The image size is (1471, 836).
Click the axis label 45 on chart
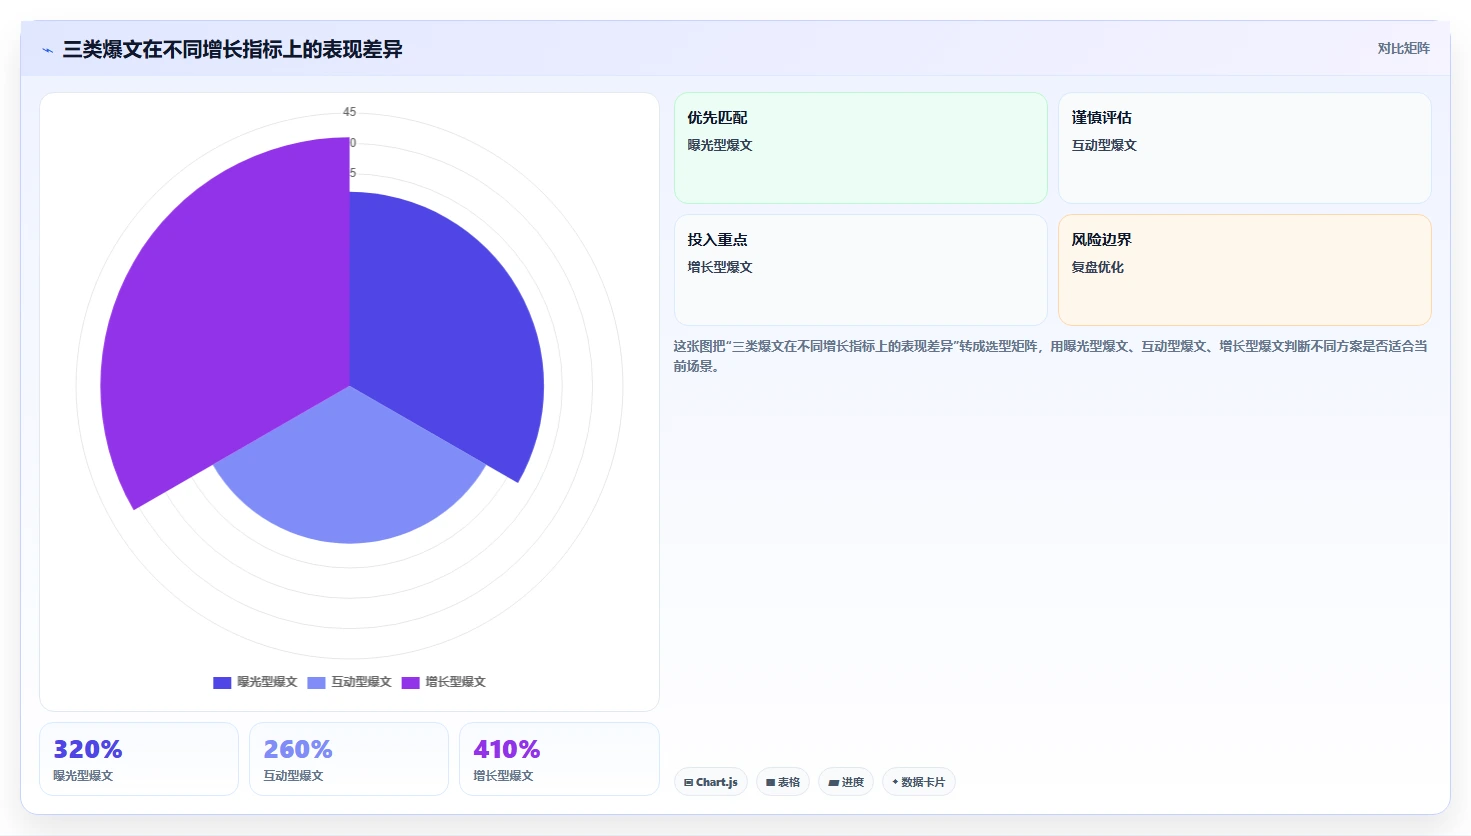tap(349, 112)
